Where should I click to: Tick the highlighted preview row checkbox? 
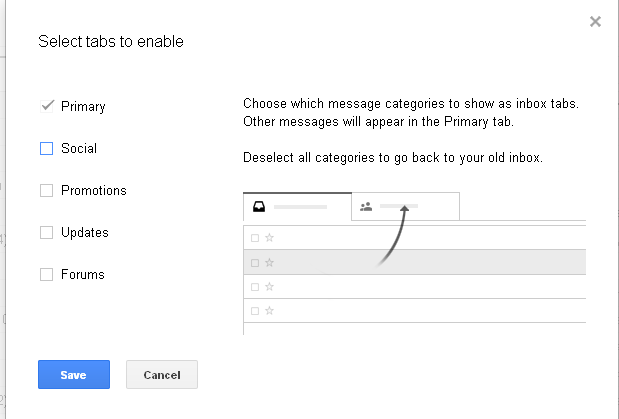255,263
